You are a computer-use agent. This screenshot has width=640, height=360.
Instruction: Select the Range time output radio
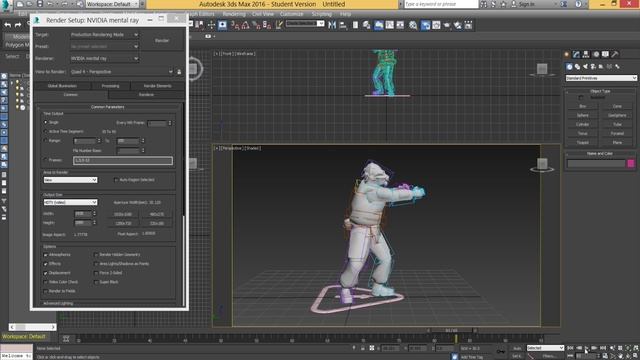[x=45, y=140]
